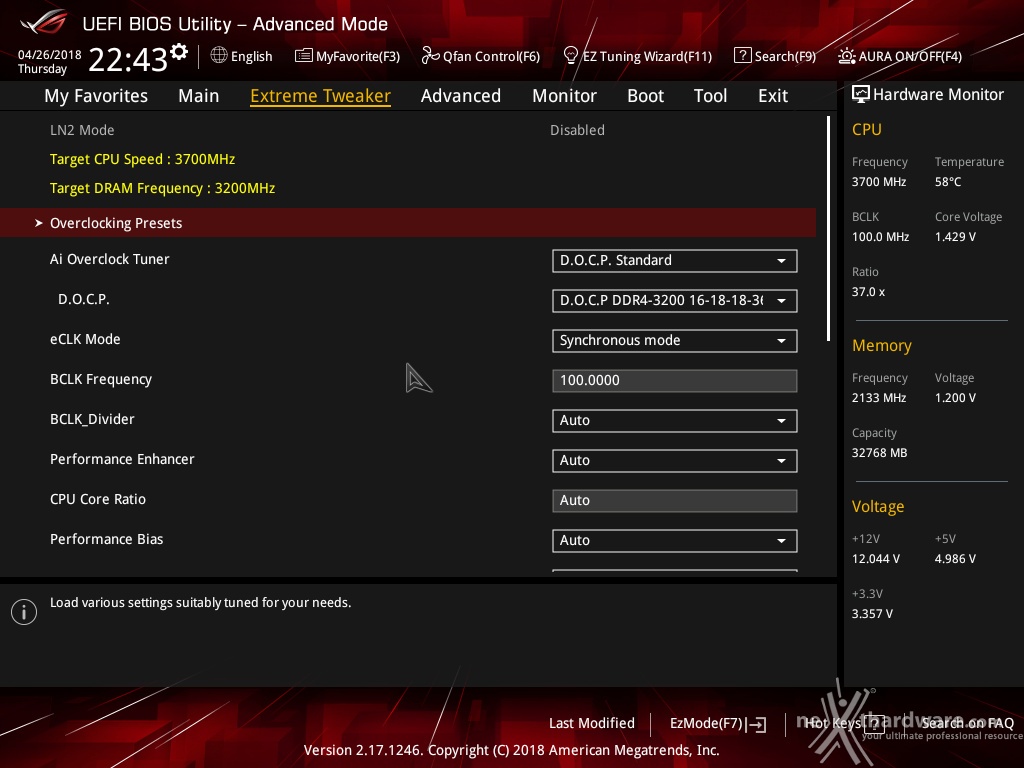
Task: Click the globe language icon
Action: (219, 56)
